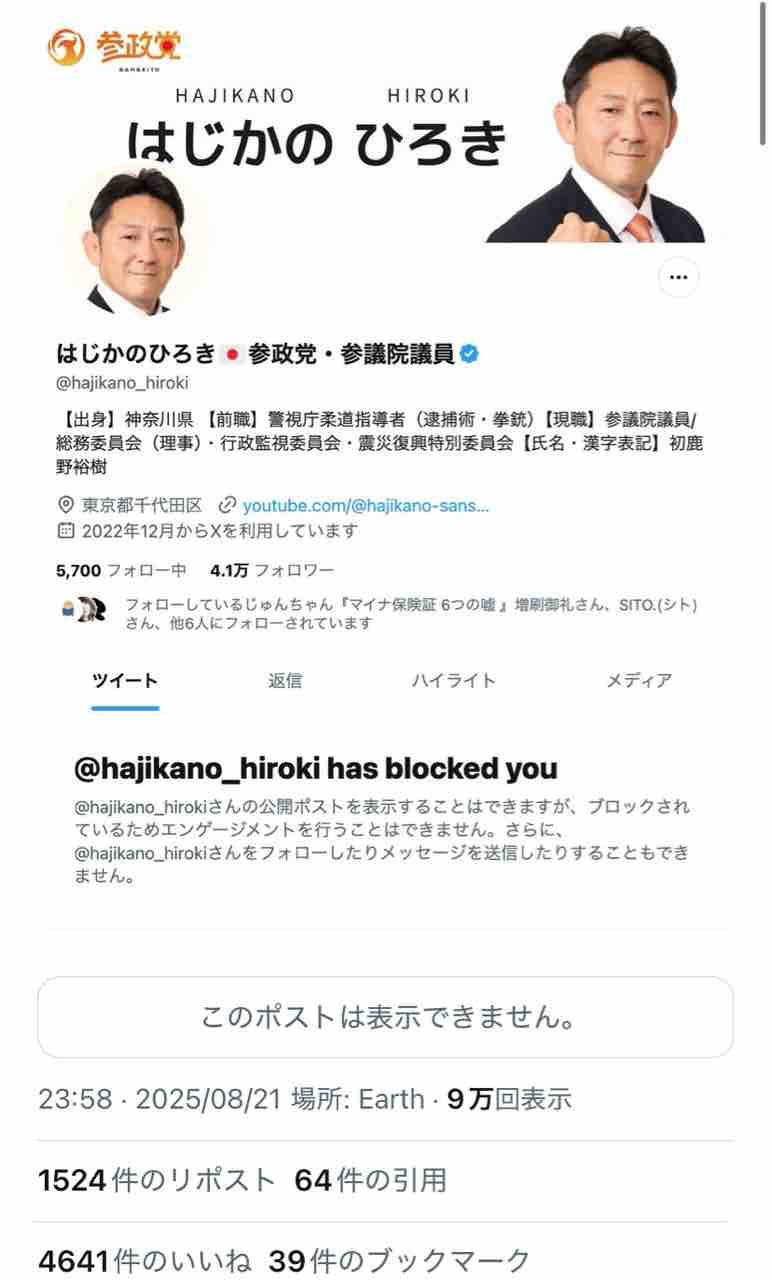
Task: View the 4.1万 フォロワー list
Action: click(x=272, y=571)
